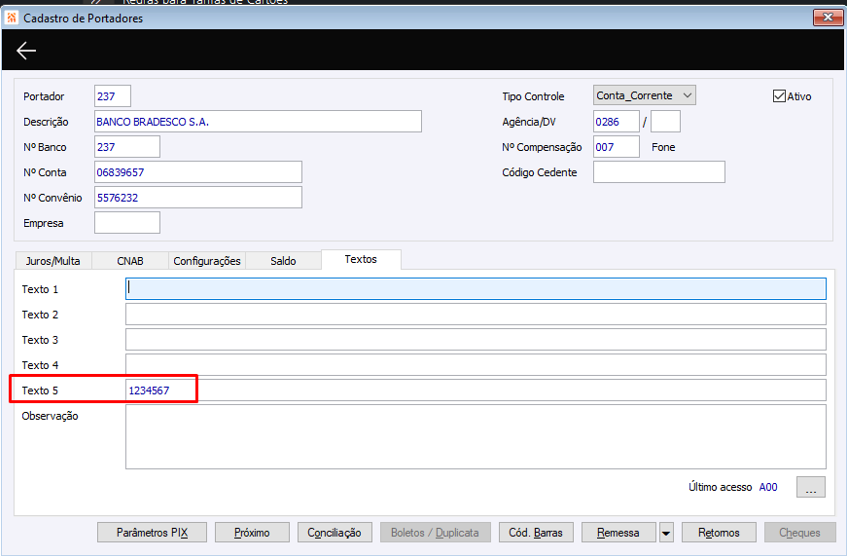Click into the Texto 2 field
Screen dimensions: 847x556
[x=476, y=314]
